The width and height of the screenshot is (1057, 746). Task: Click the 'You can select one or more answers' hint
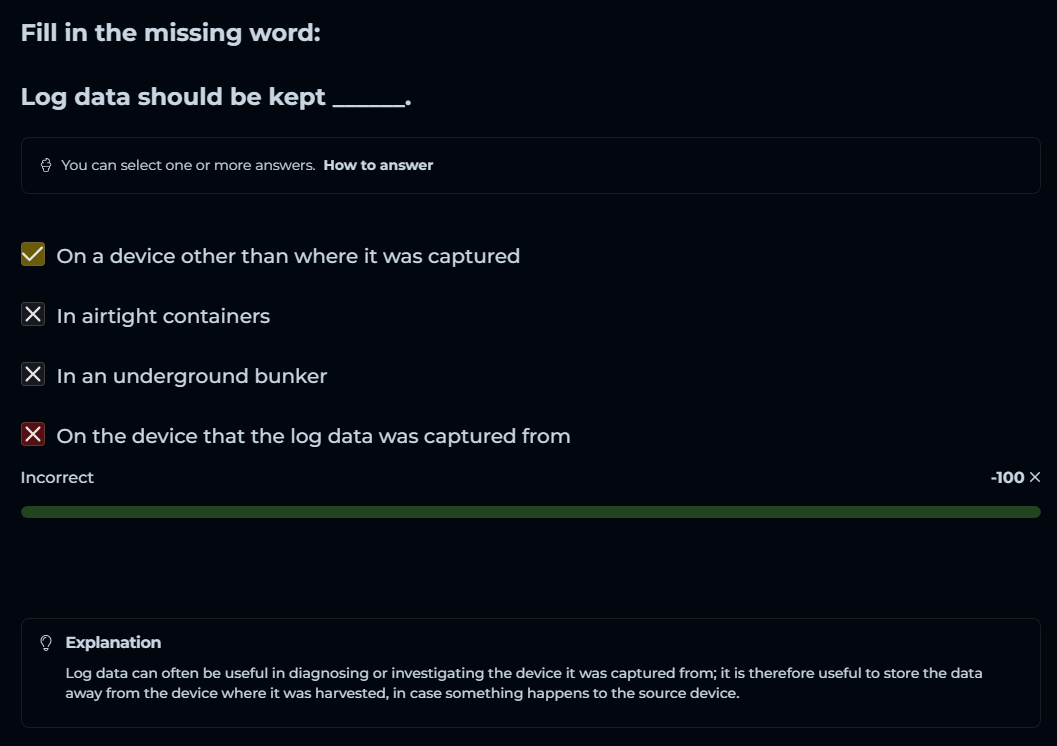[188, 165]
